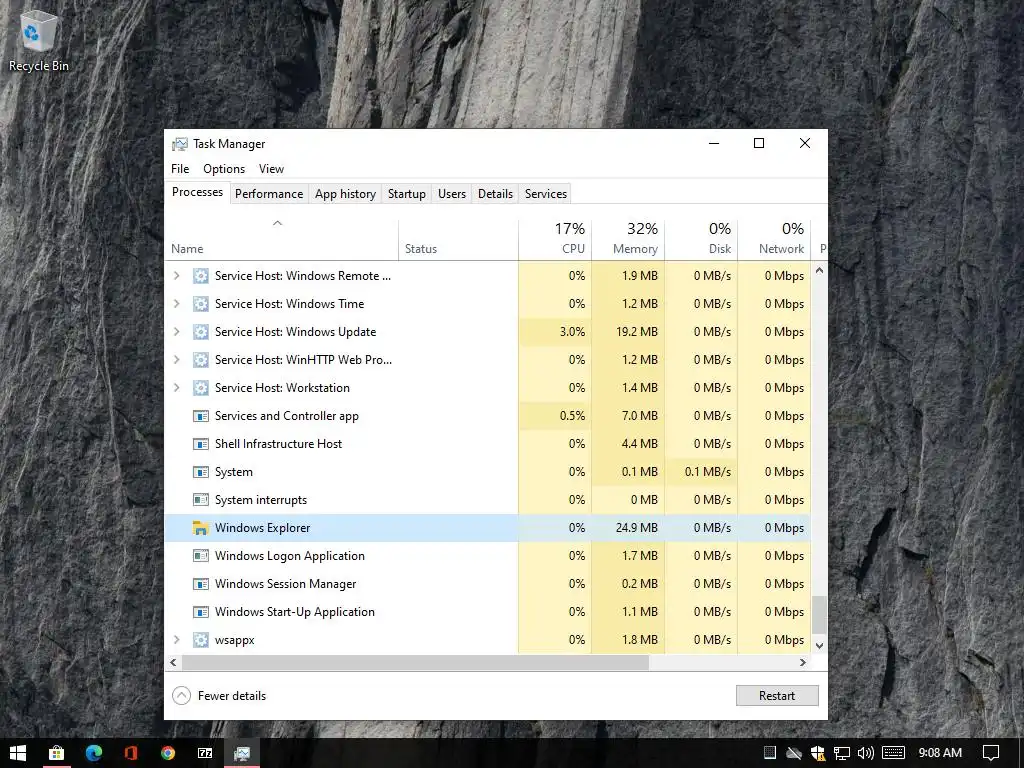The height and width of the screenshot is (768, 1024).
Task: Click the Windows Start-Up Application icon
Action: coord(200,612)
